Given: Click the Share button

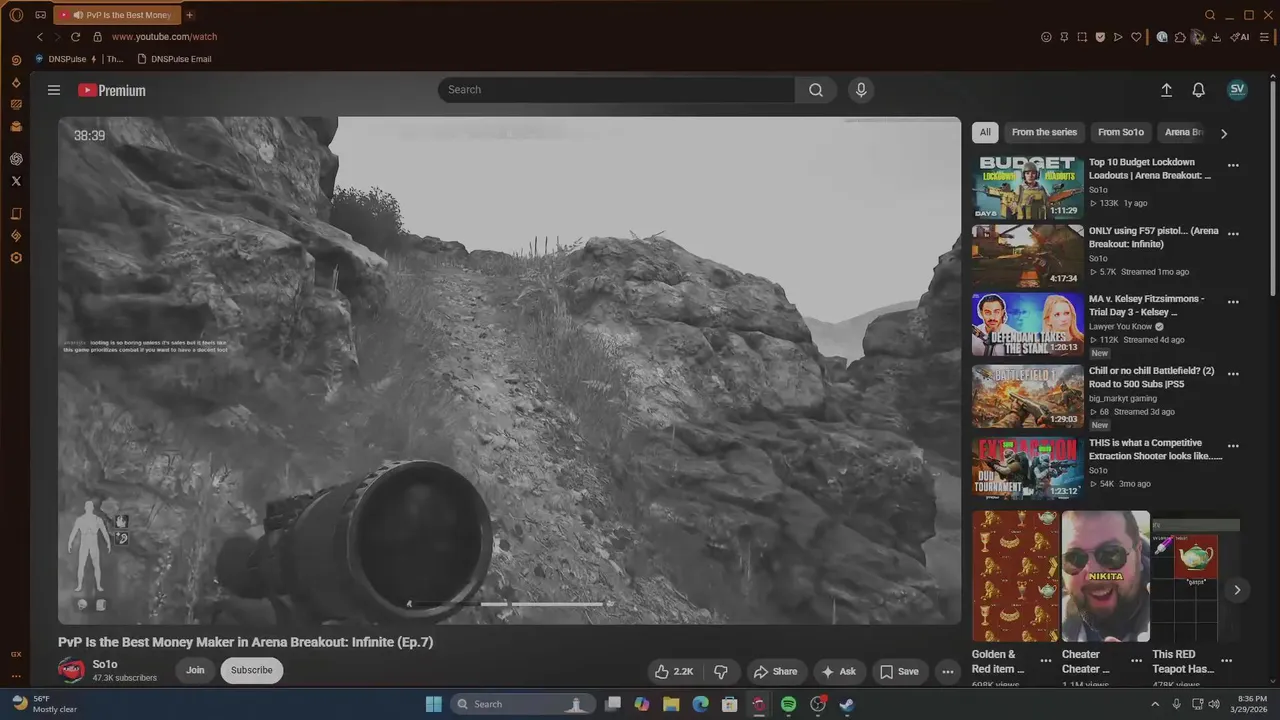Looking at the screenshot, I should click(776, 672).
